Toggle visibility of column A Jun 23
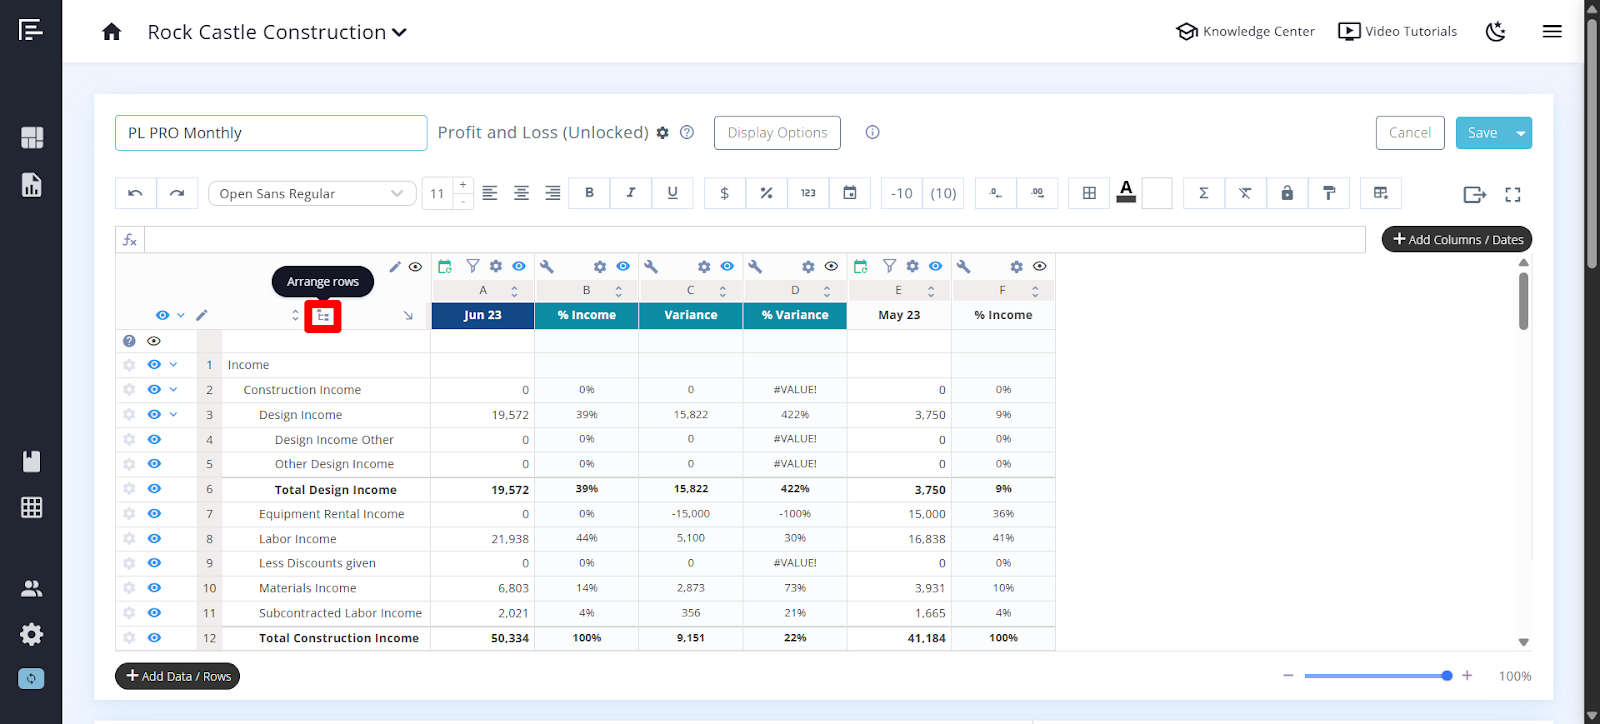 click(x=519, y=266)
